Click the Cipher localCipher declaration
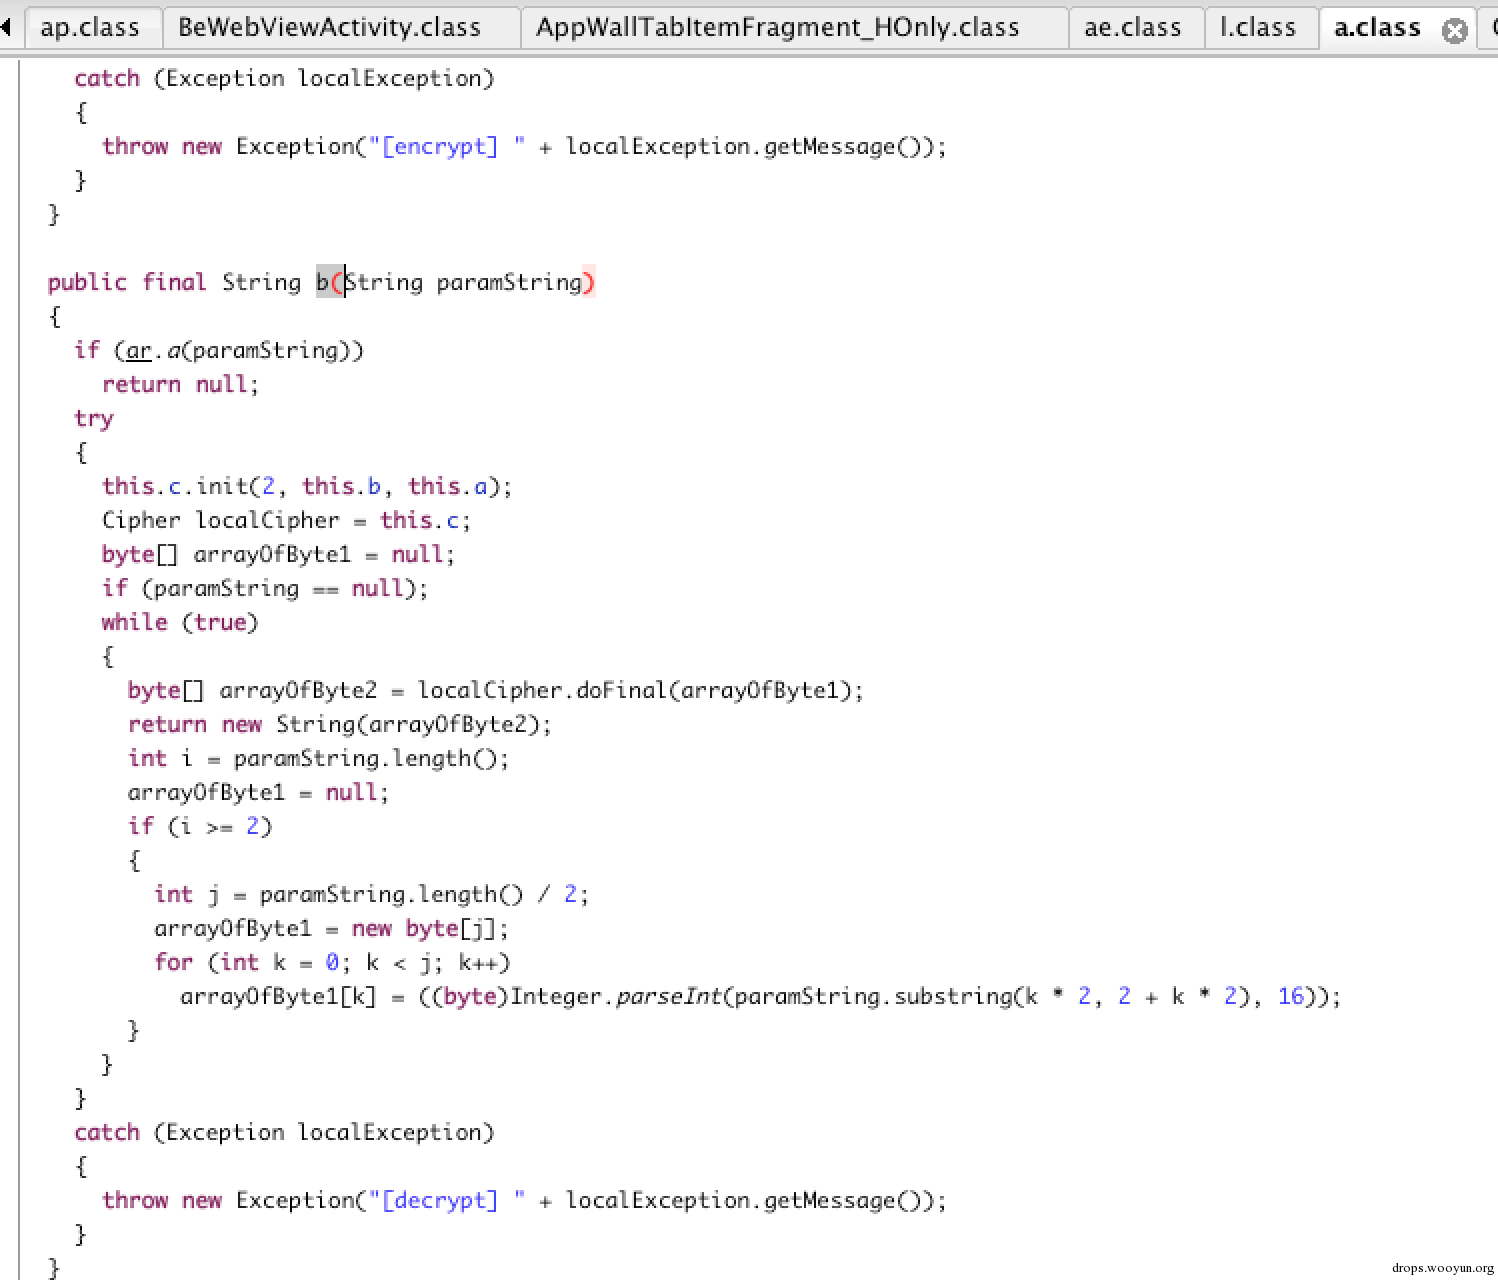1498x1280 pixels. 286,521
